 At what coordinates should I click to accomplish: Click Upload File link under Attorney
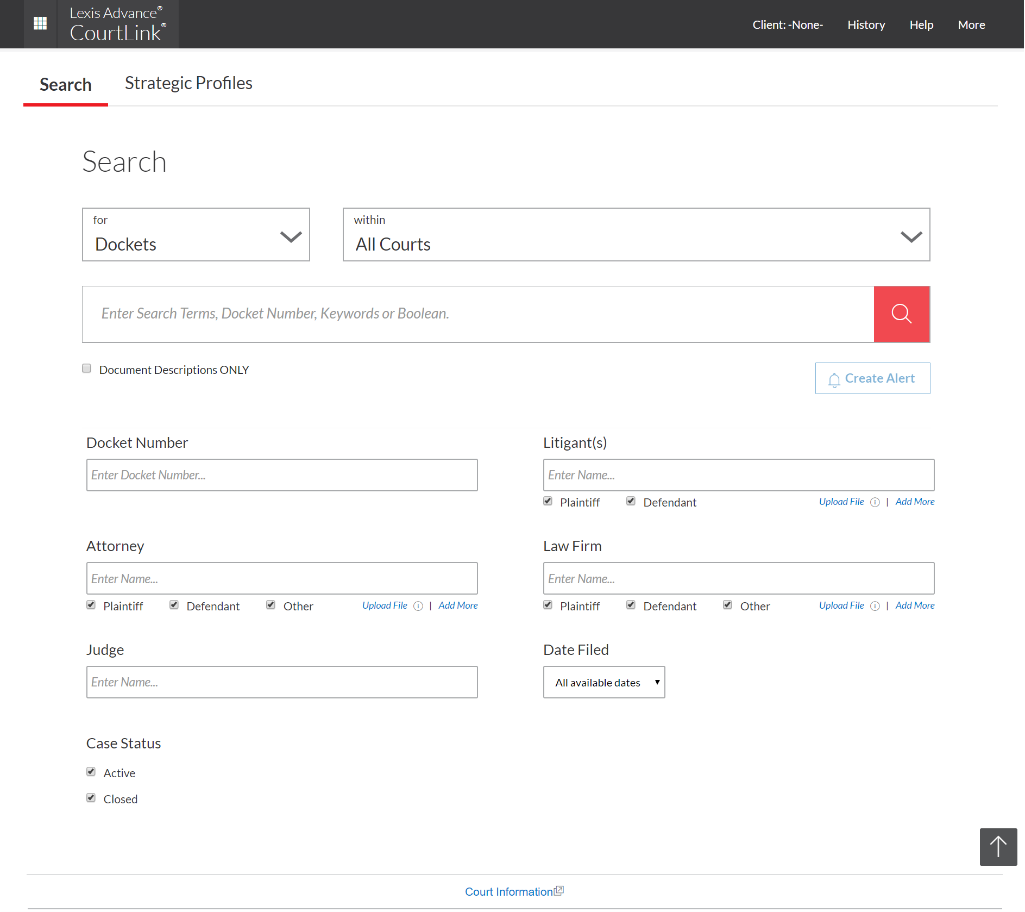[384, 606]
